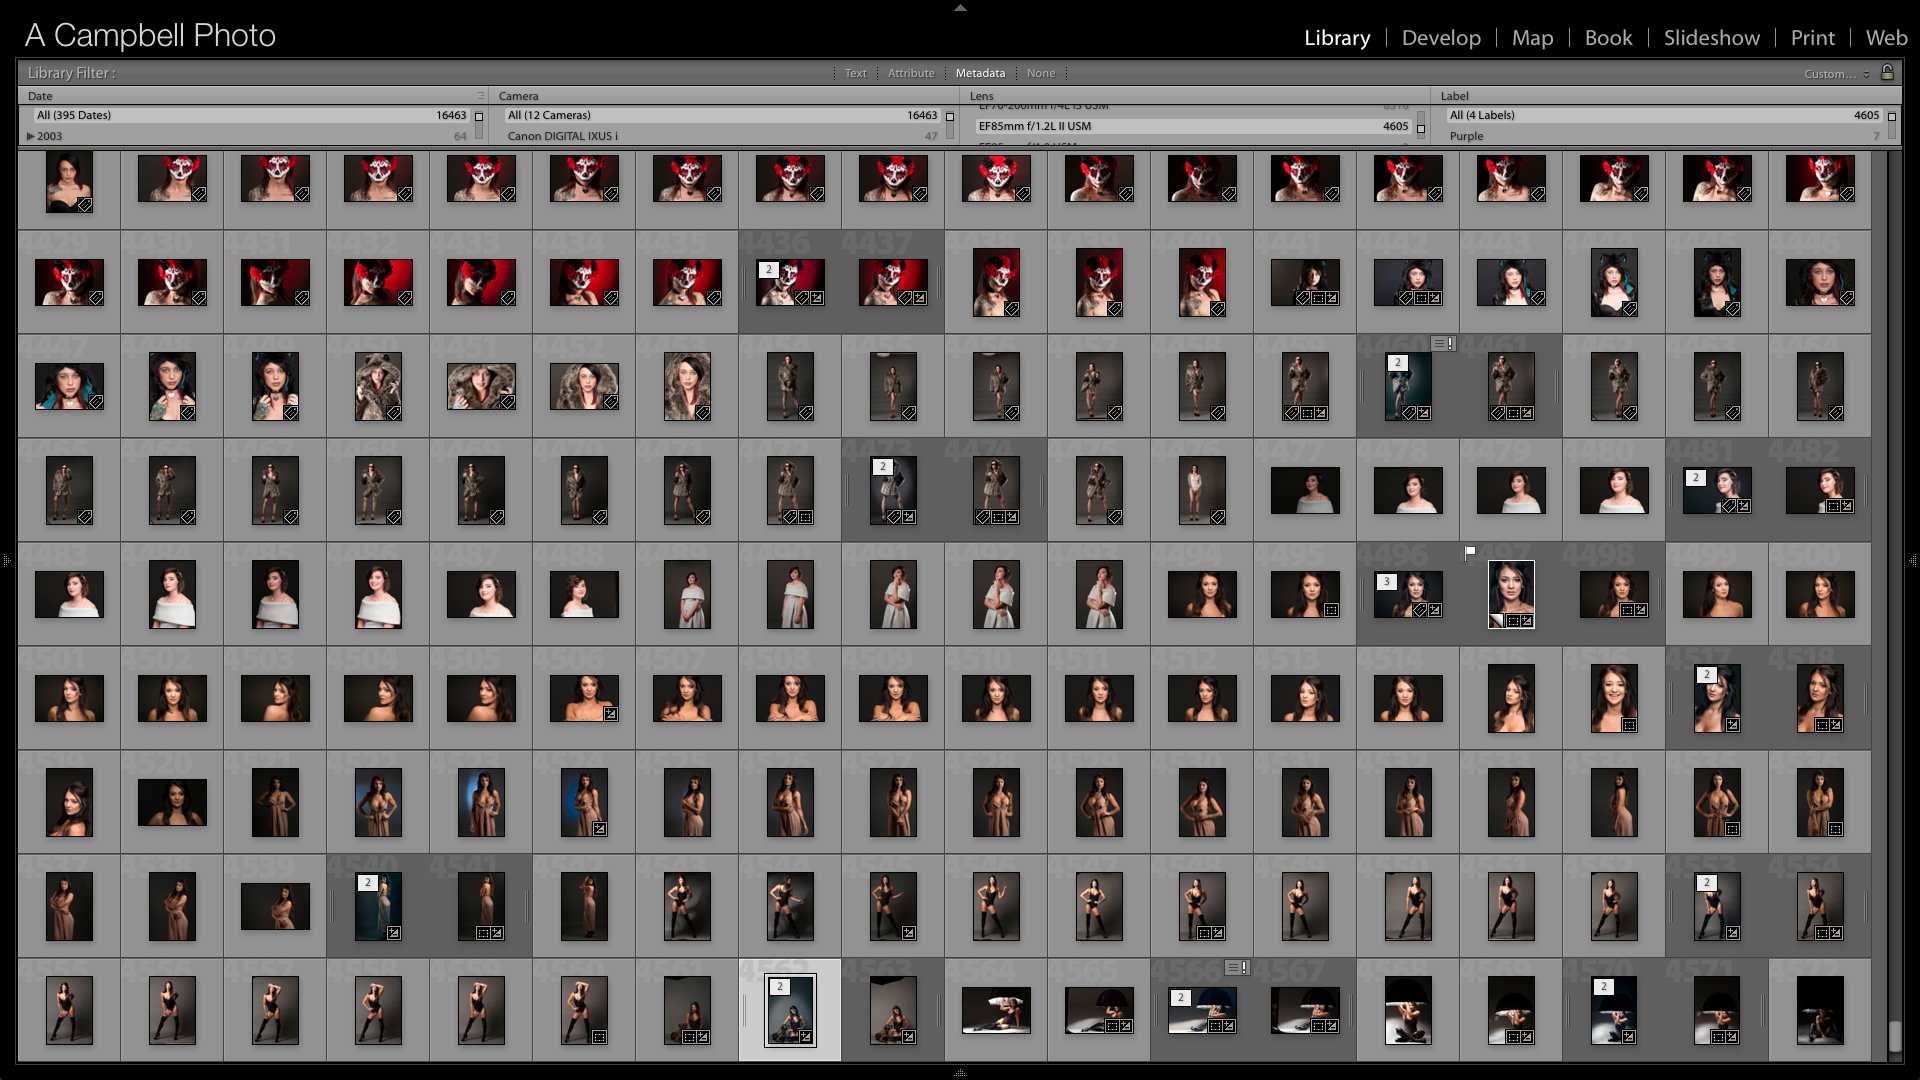The width and height of the screenshot is (1920, 1080).
Task: Show the right panel via edge arrow
Action: pos(1913,561)
